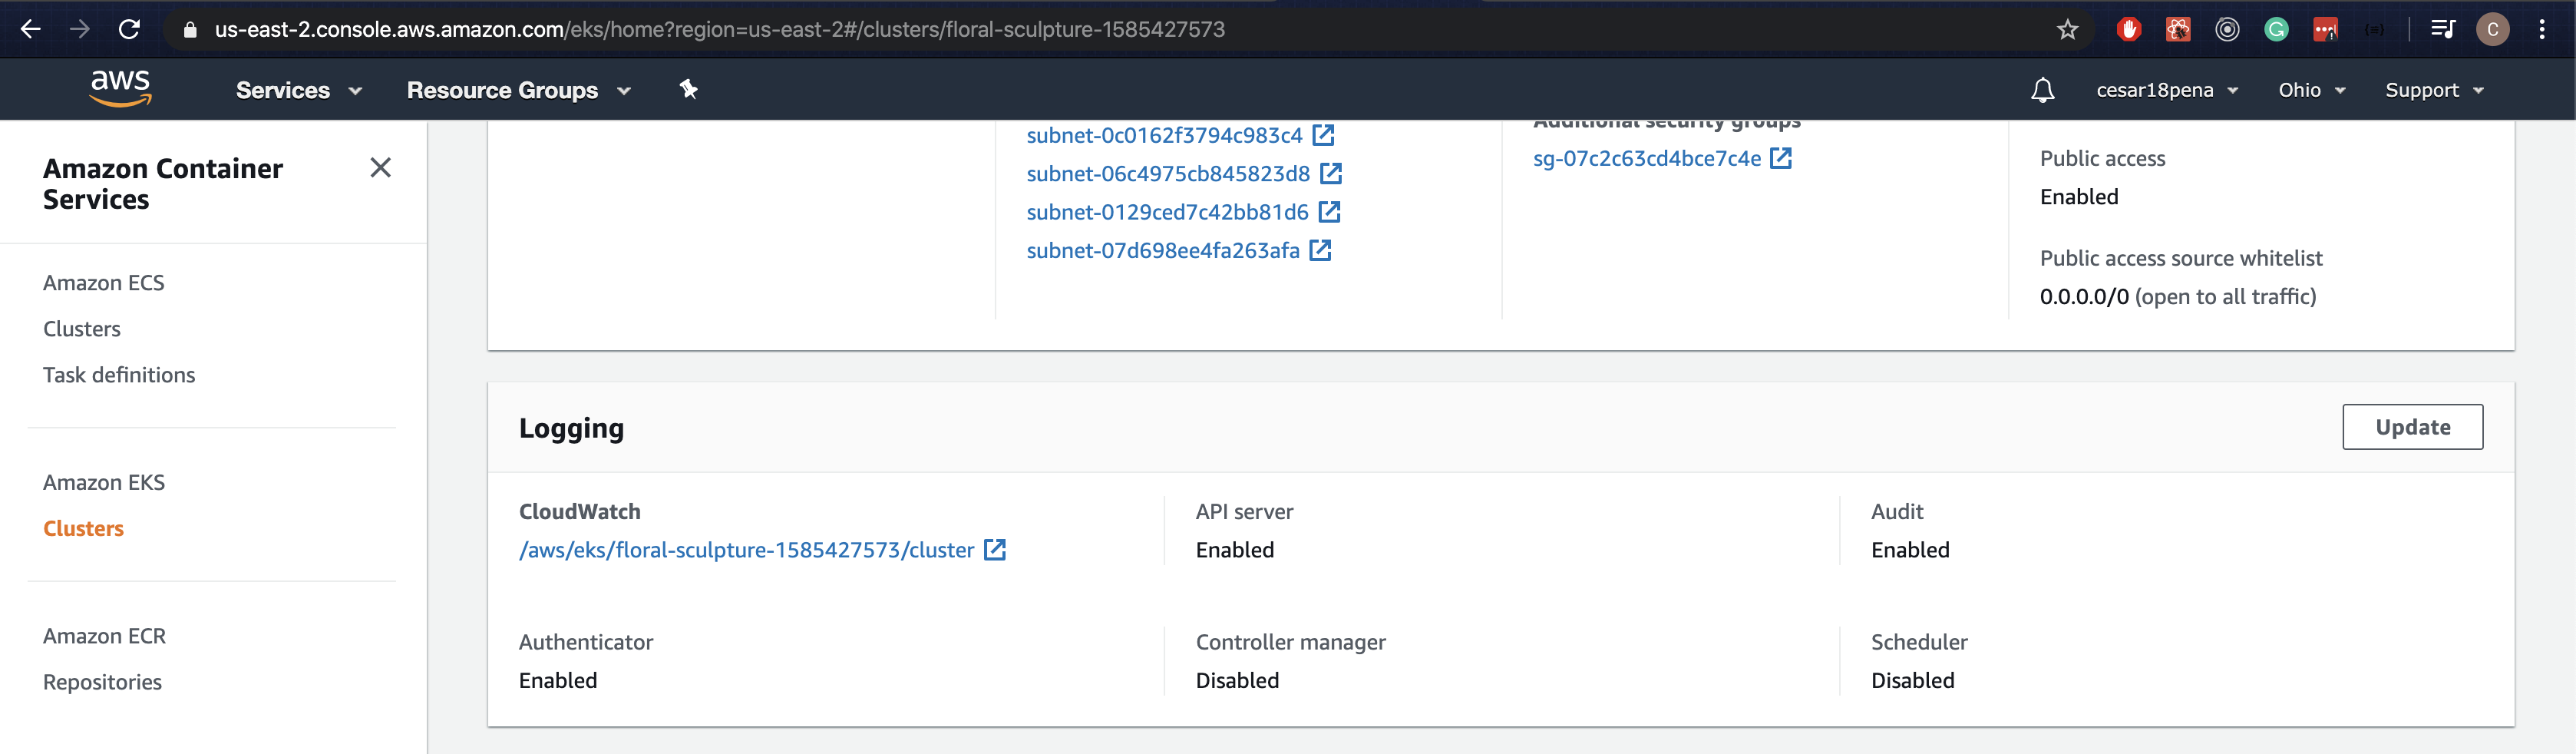2576x754 pixels.
Task: Bookmark this page with the star icon
Action: pyautogui.click(x=2067, y=30)
